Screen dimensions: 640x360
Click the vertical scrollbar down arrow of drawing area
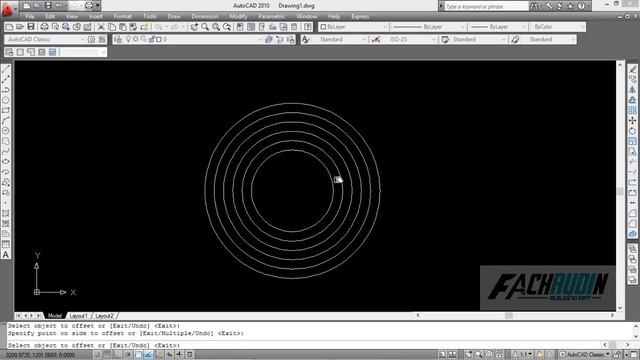click(x=620, y=308)
